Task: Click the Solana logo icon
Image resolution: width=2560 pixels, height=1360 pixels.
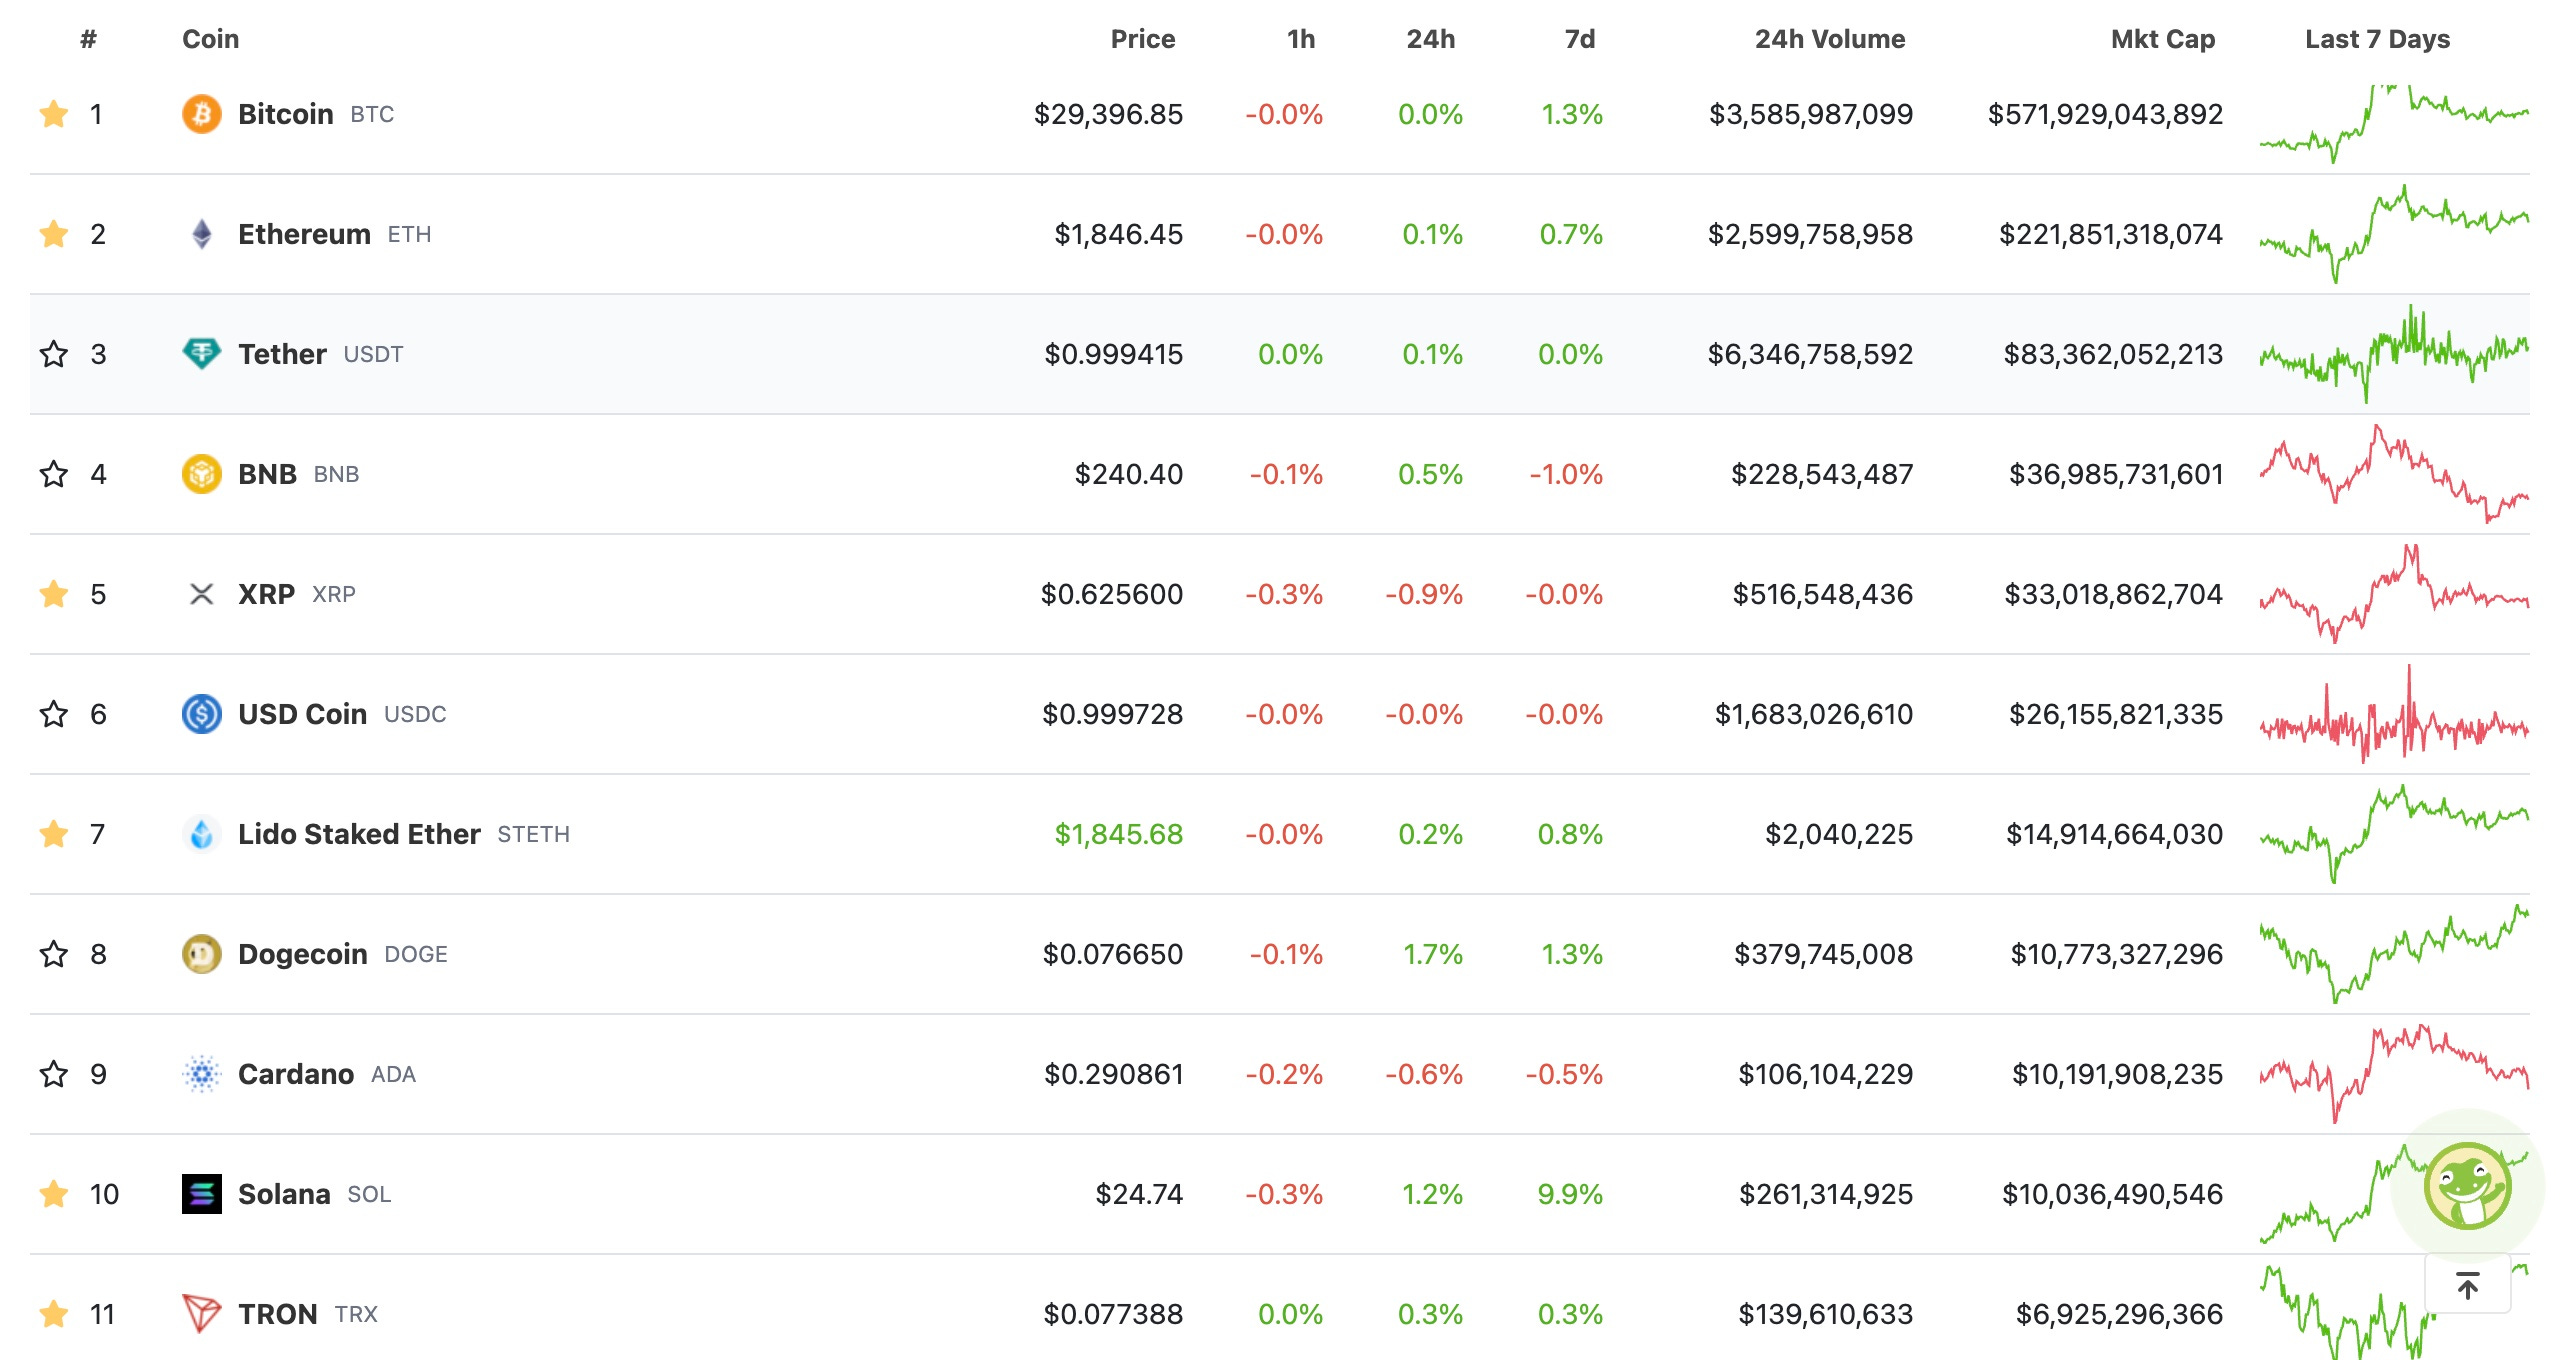Action: [202, 1194]
